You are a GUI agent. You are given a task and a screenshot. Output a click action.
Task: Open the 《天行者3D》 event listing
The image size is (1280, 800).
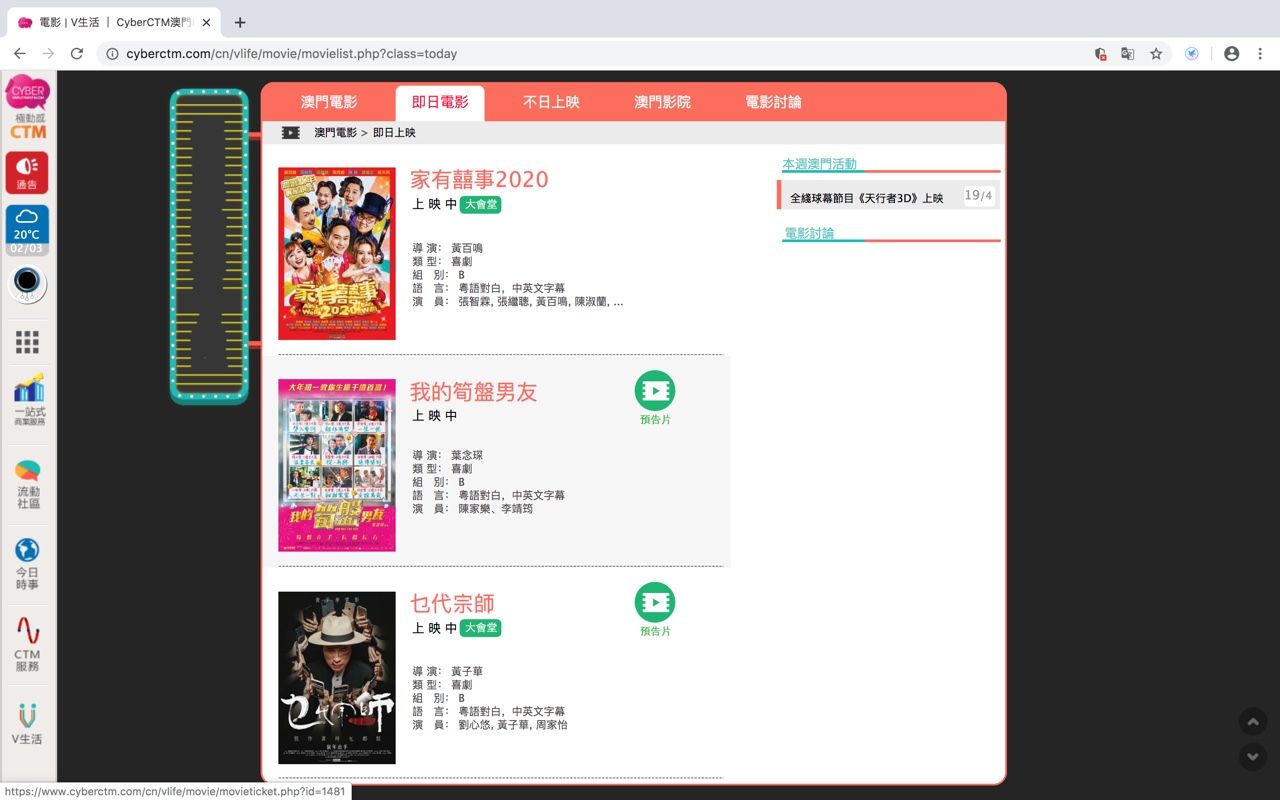pyautogui.click(x=867, y=198)
